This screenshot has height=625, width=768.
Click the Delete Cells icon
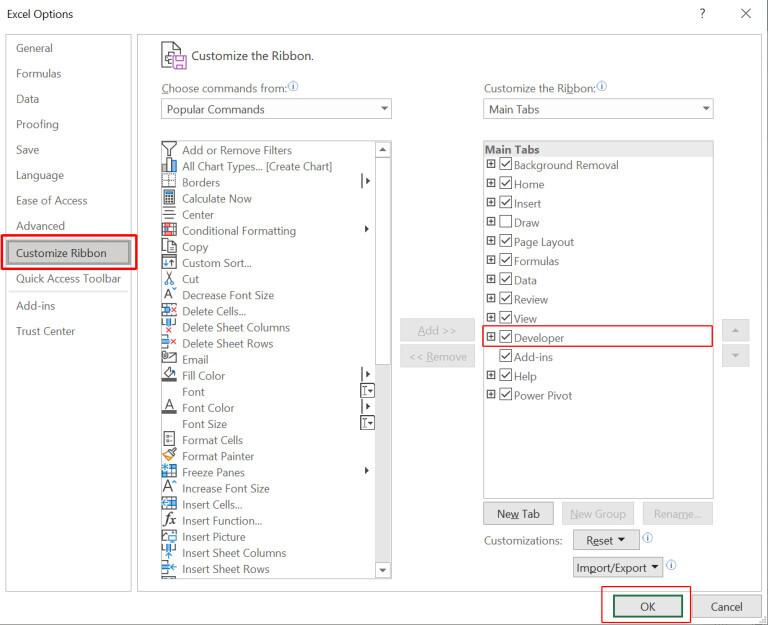169,311
